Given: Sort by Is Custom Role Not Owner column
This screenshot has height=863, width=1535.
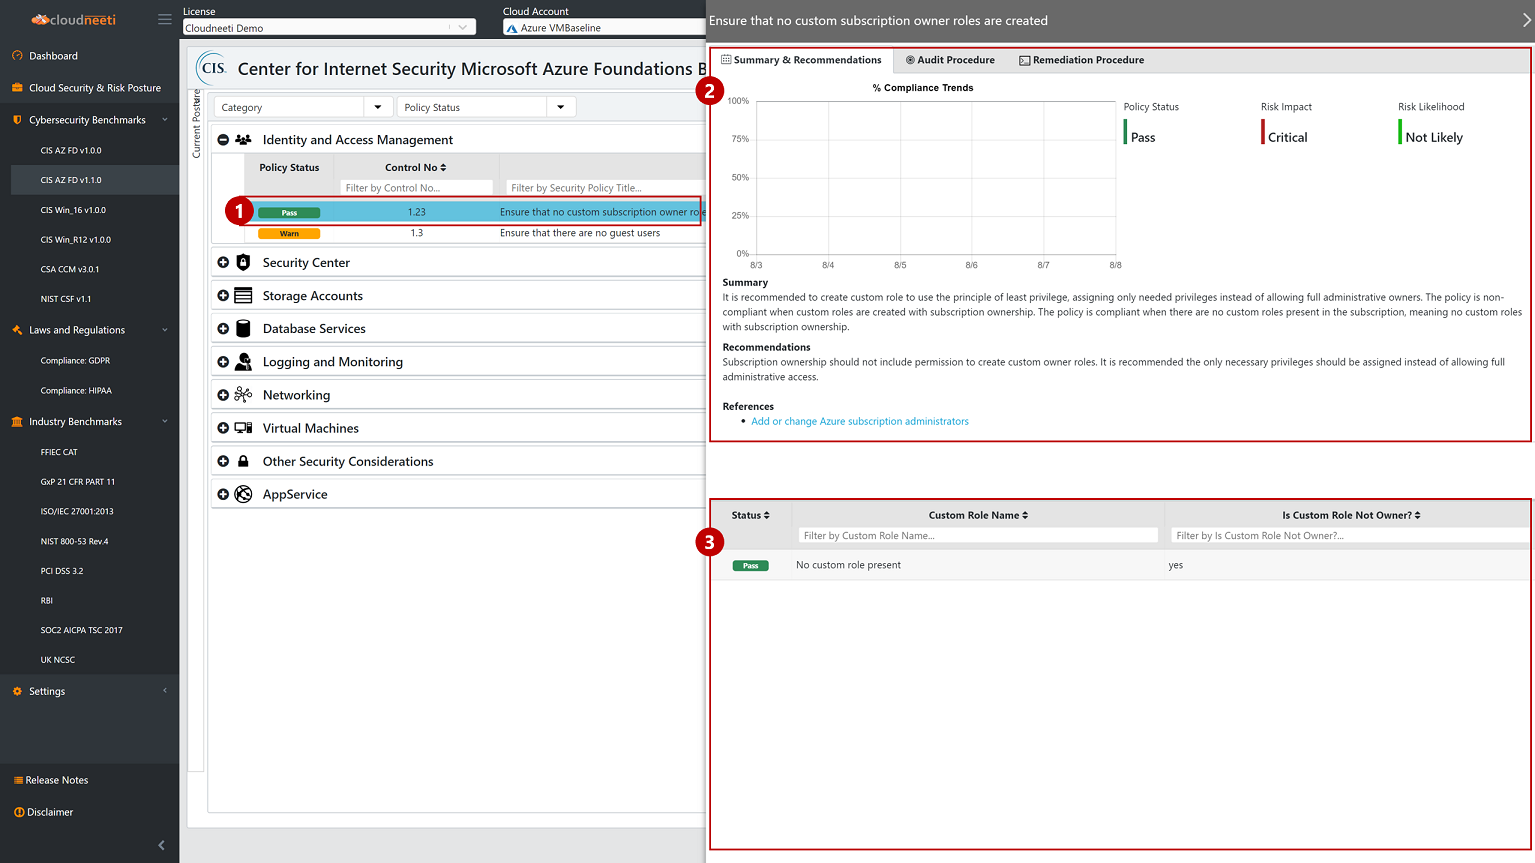Looking at the screenshot, I should point(1351,516).
